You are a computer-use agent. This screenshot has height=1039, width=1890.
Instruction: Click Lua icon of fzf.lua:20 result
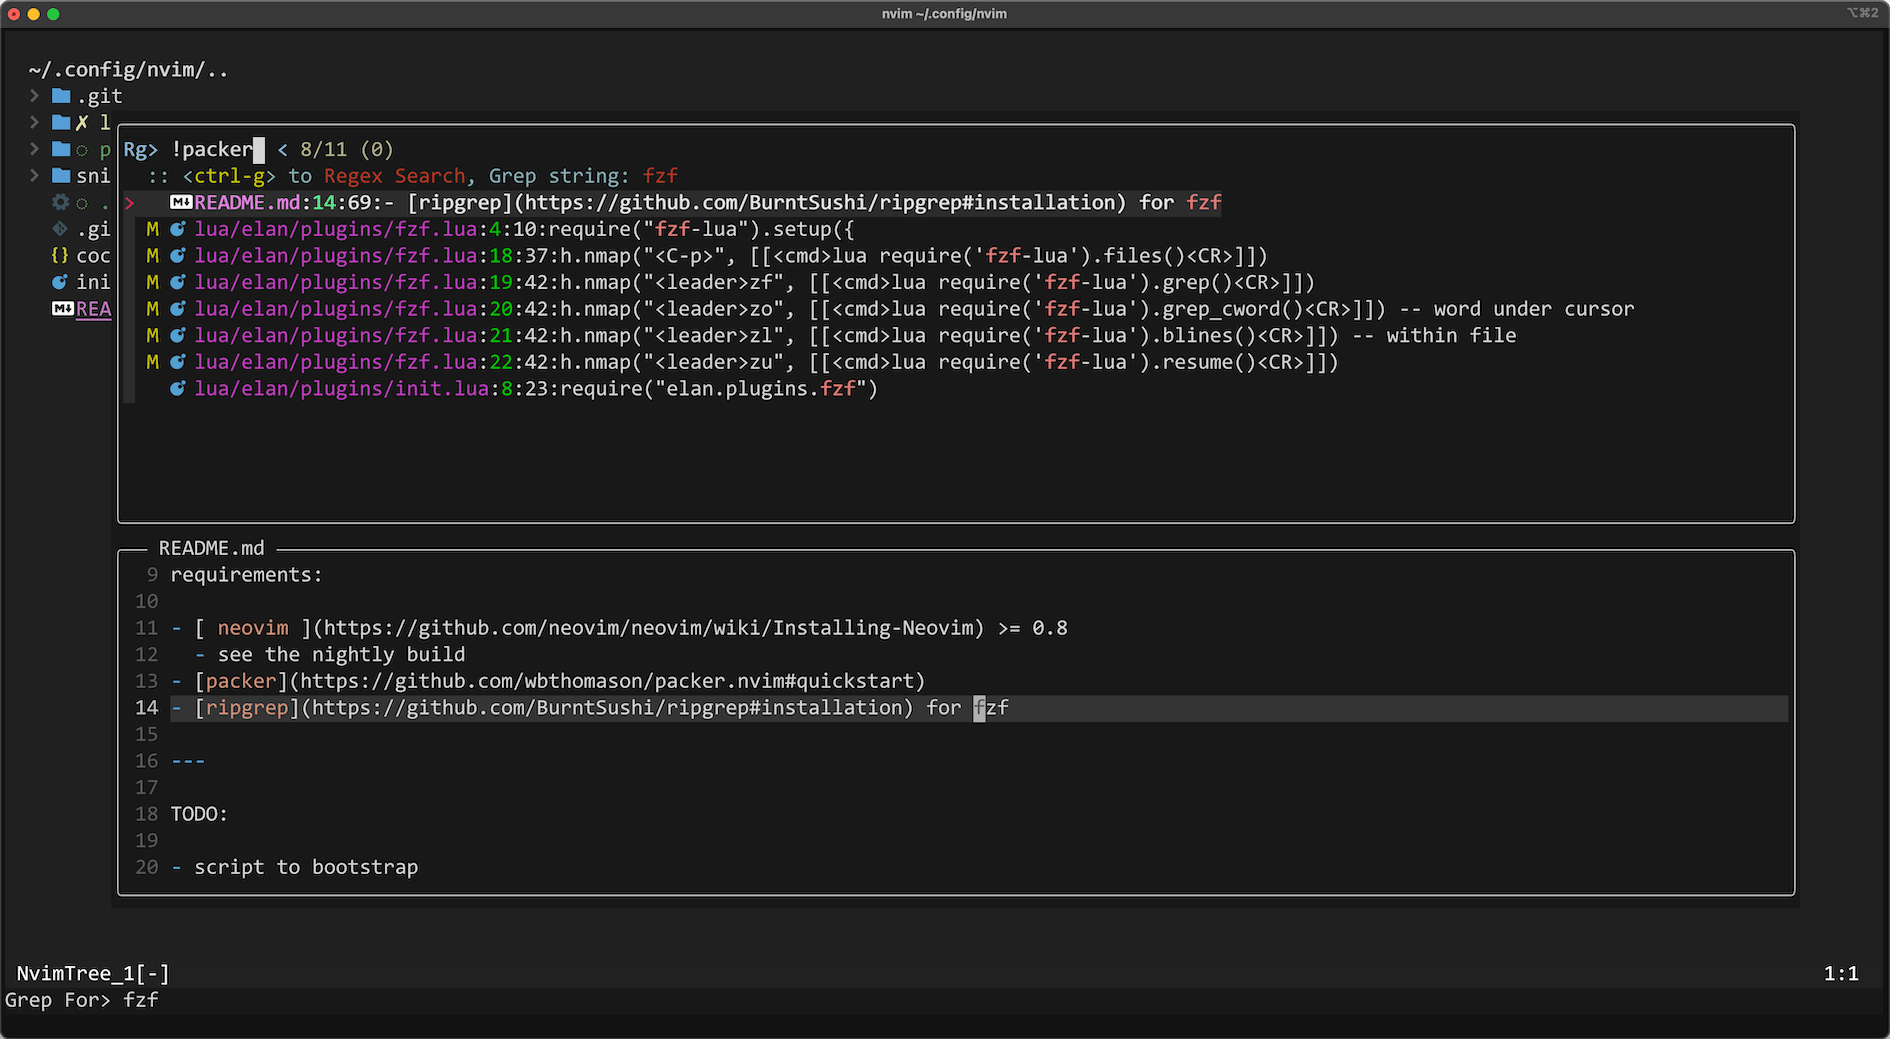[178, 308]
